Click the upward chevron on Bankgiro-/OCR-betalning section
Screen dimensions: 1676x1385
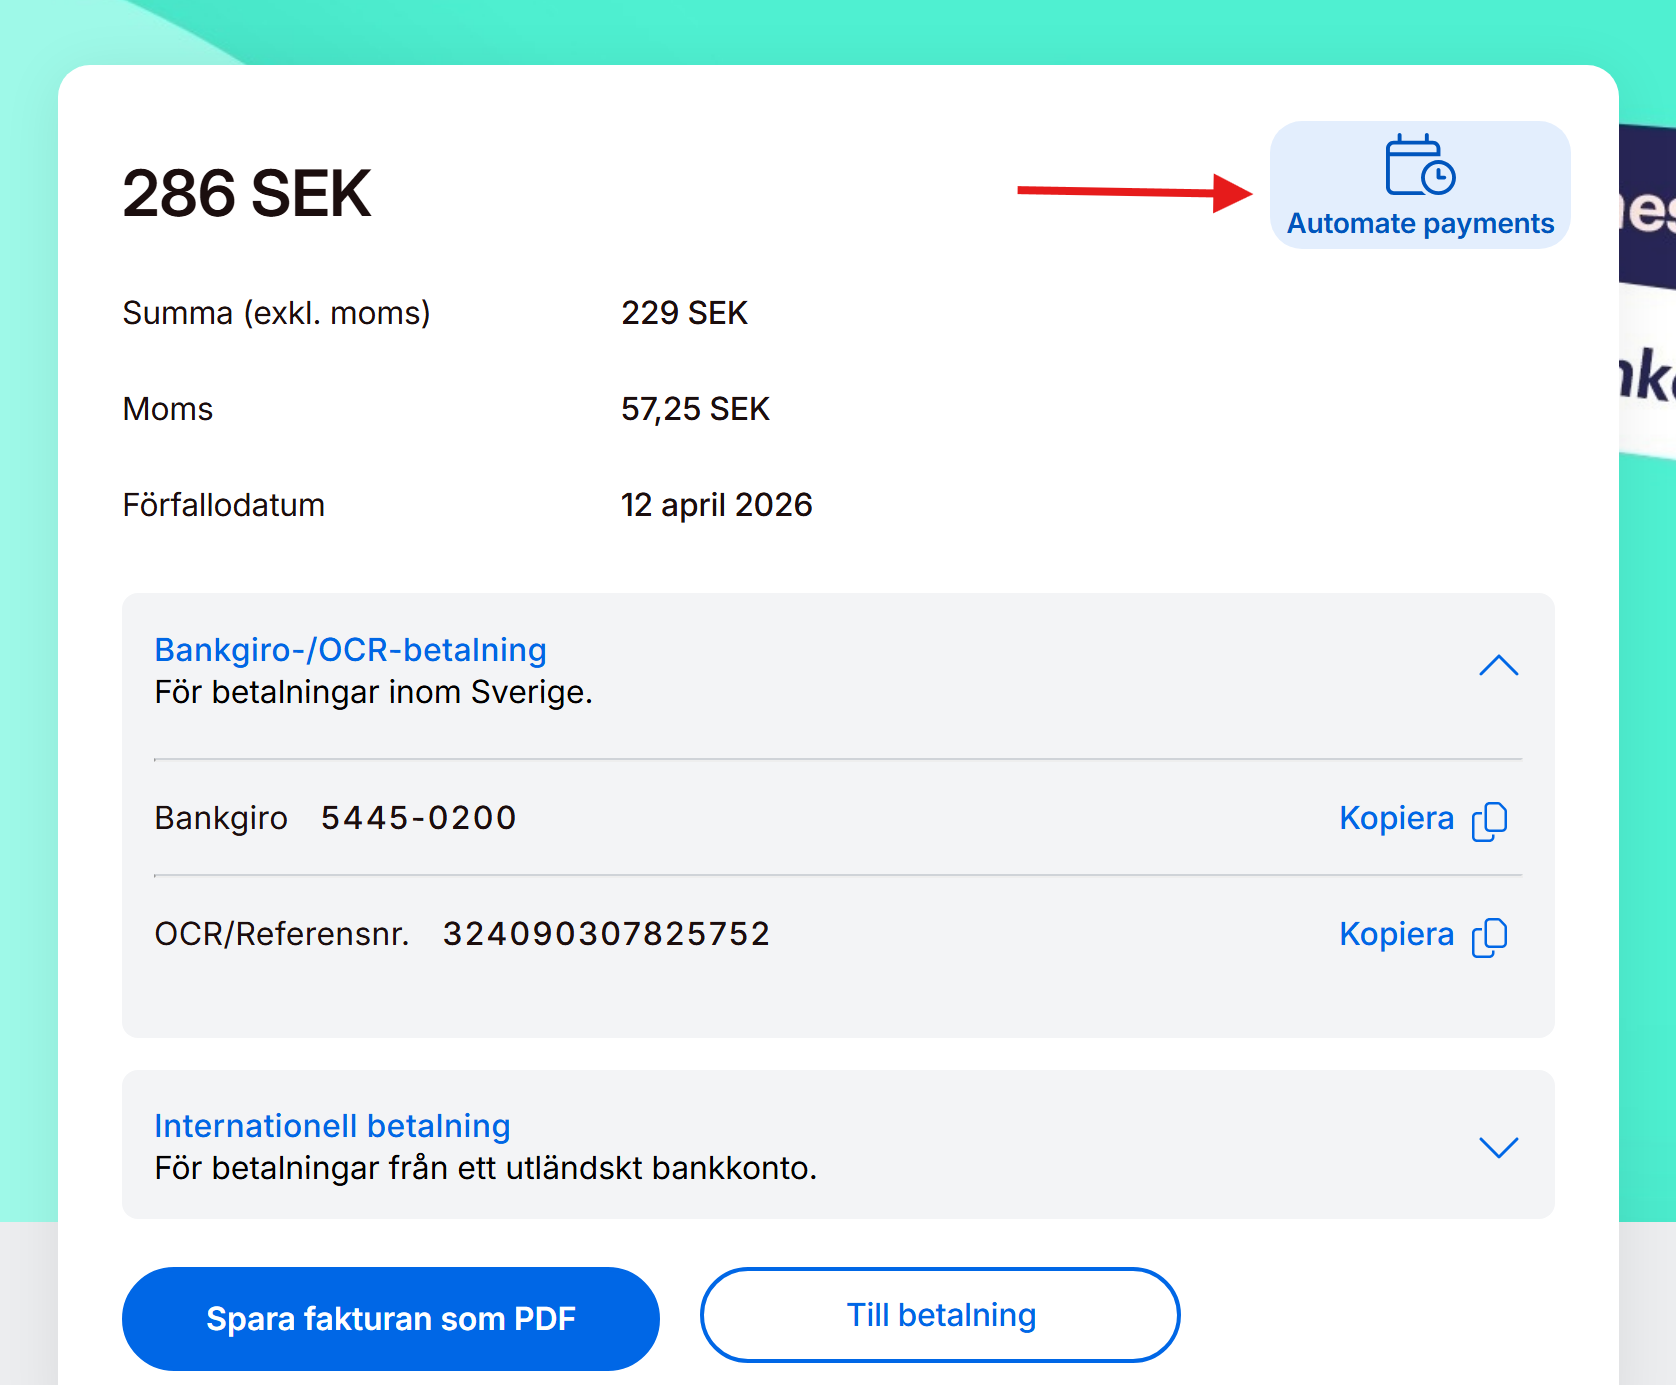click(x=1498, y=666)
